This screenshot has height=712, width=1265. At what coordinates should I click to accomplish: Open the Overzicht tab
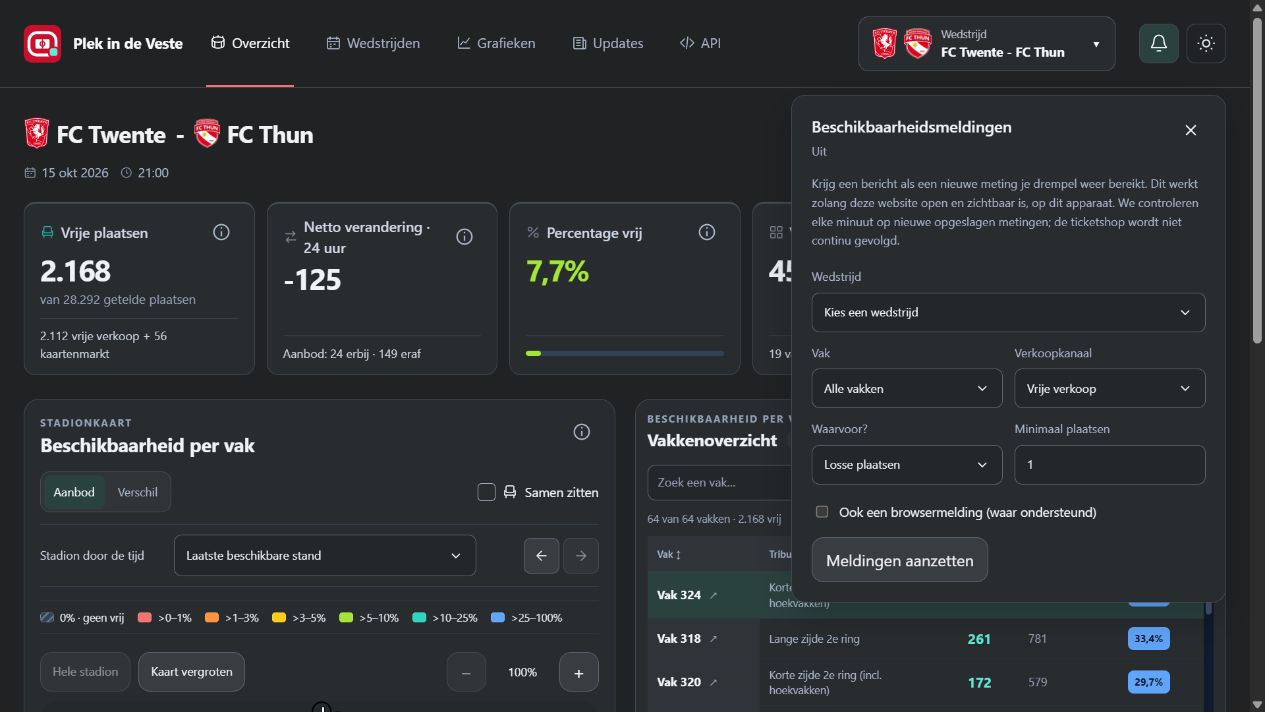[x=250, y=43]
